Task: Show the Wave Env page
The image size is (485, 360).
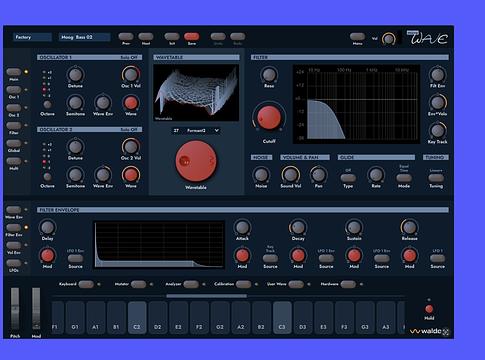Action: (x=14, y=210)
